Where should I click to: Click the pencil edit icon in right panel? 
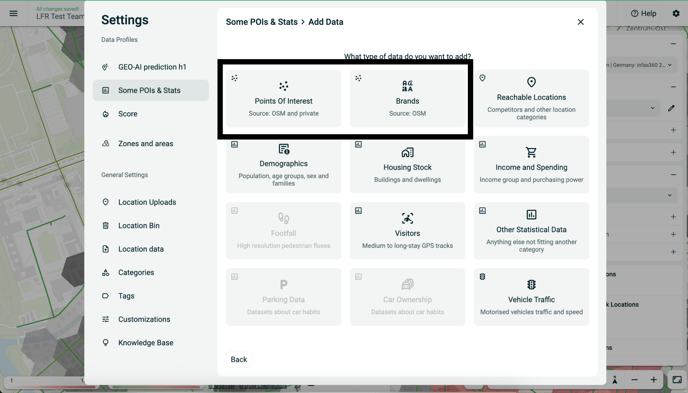coord(671,108)
